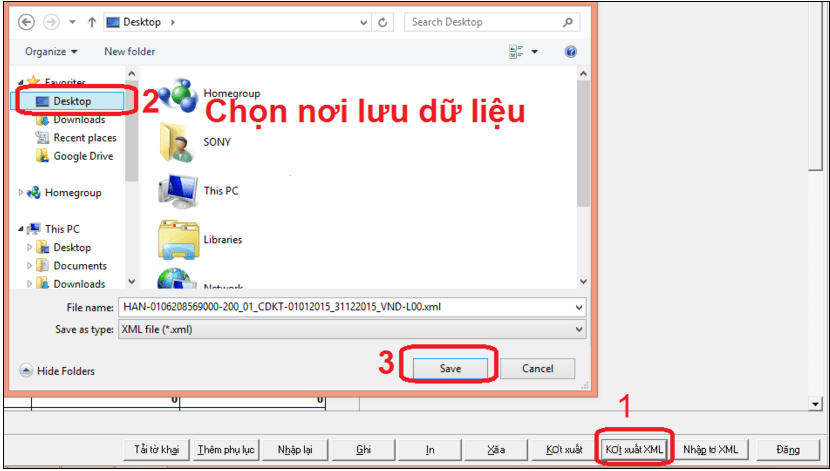Click Hide Folders toggle
Screen dimensions: 830x471
tap(57, 371)
